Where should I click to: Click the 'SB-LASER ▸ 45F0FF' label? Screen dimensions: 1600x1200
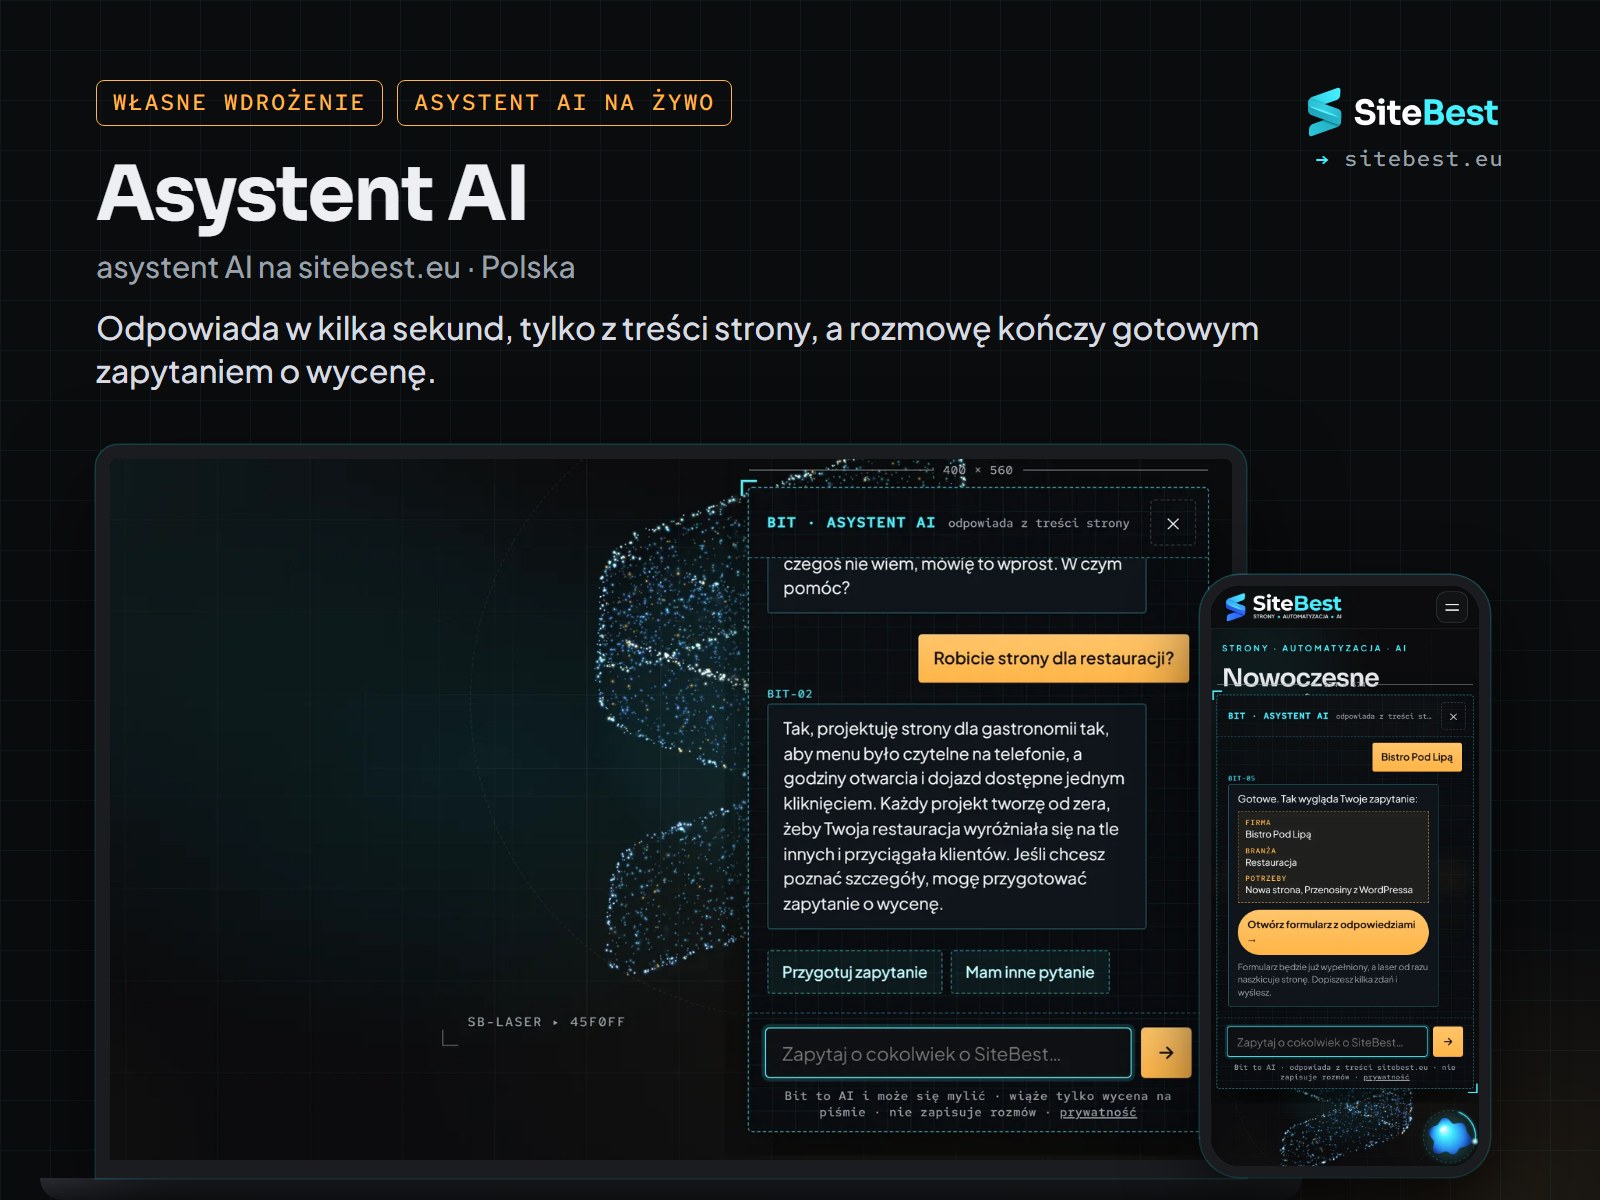coord(546,1022)
